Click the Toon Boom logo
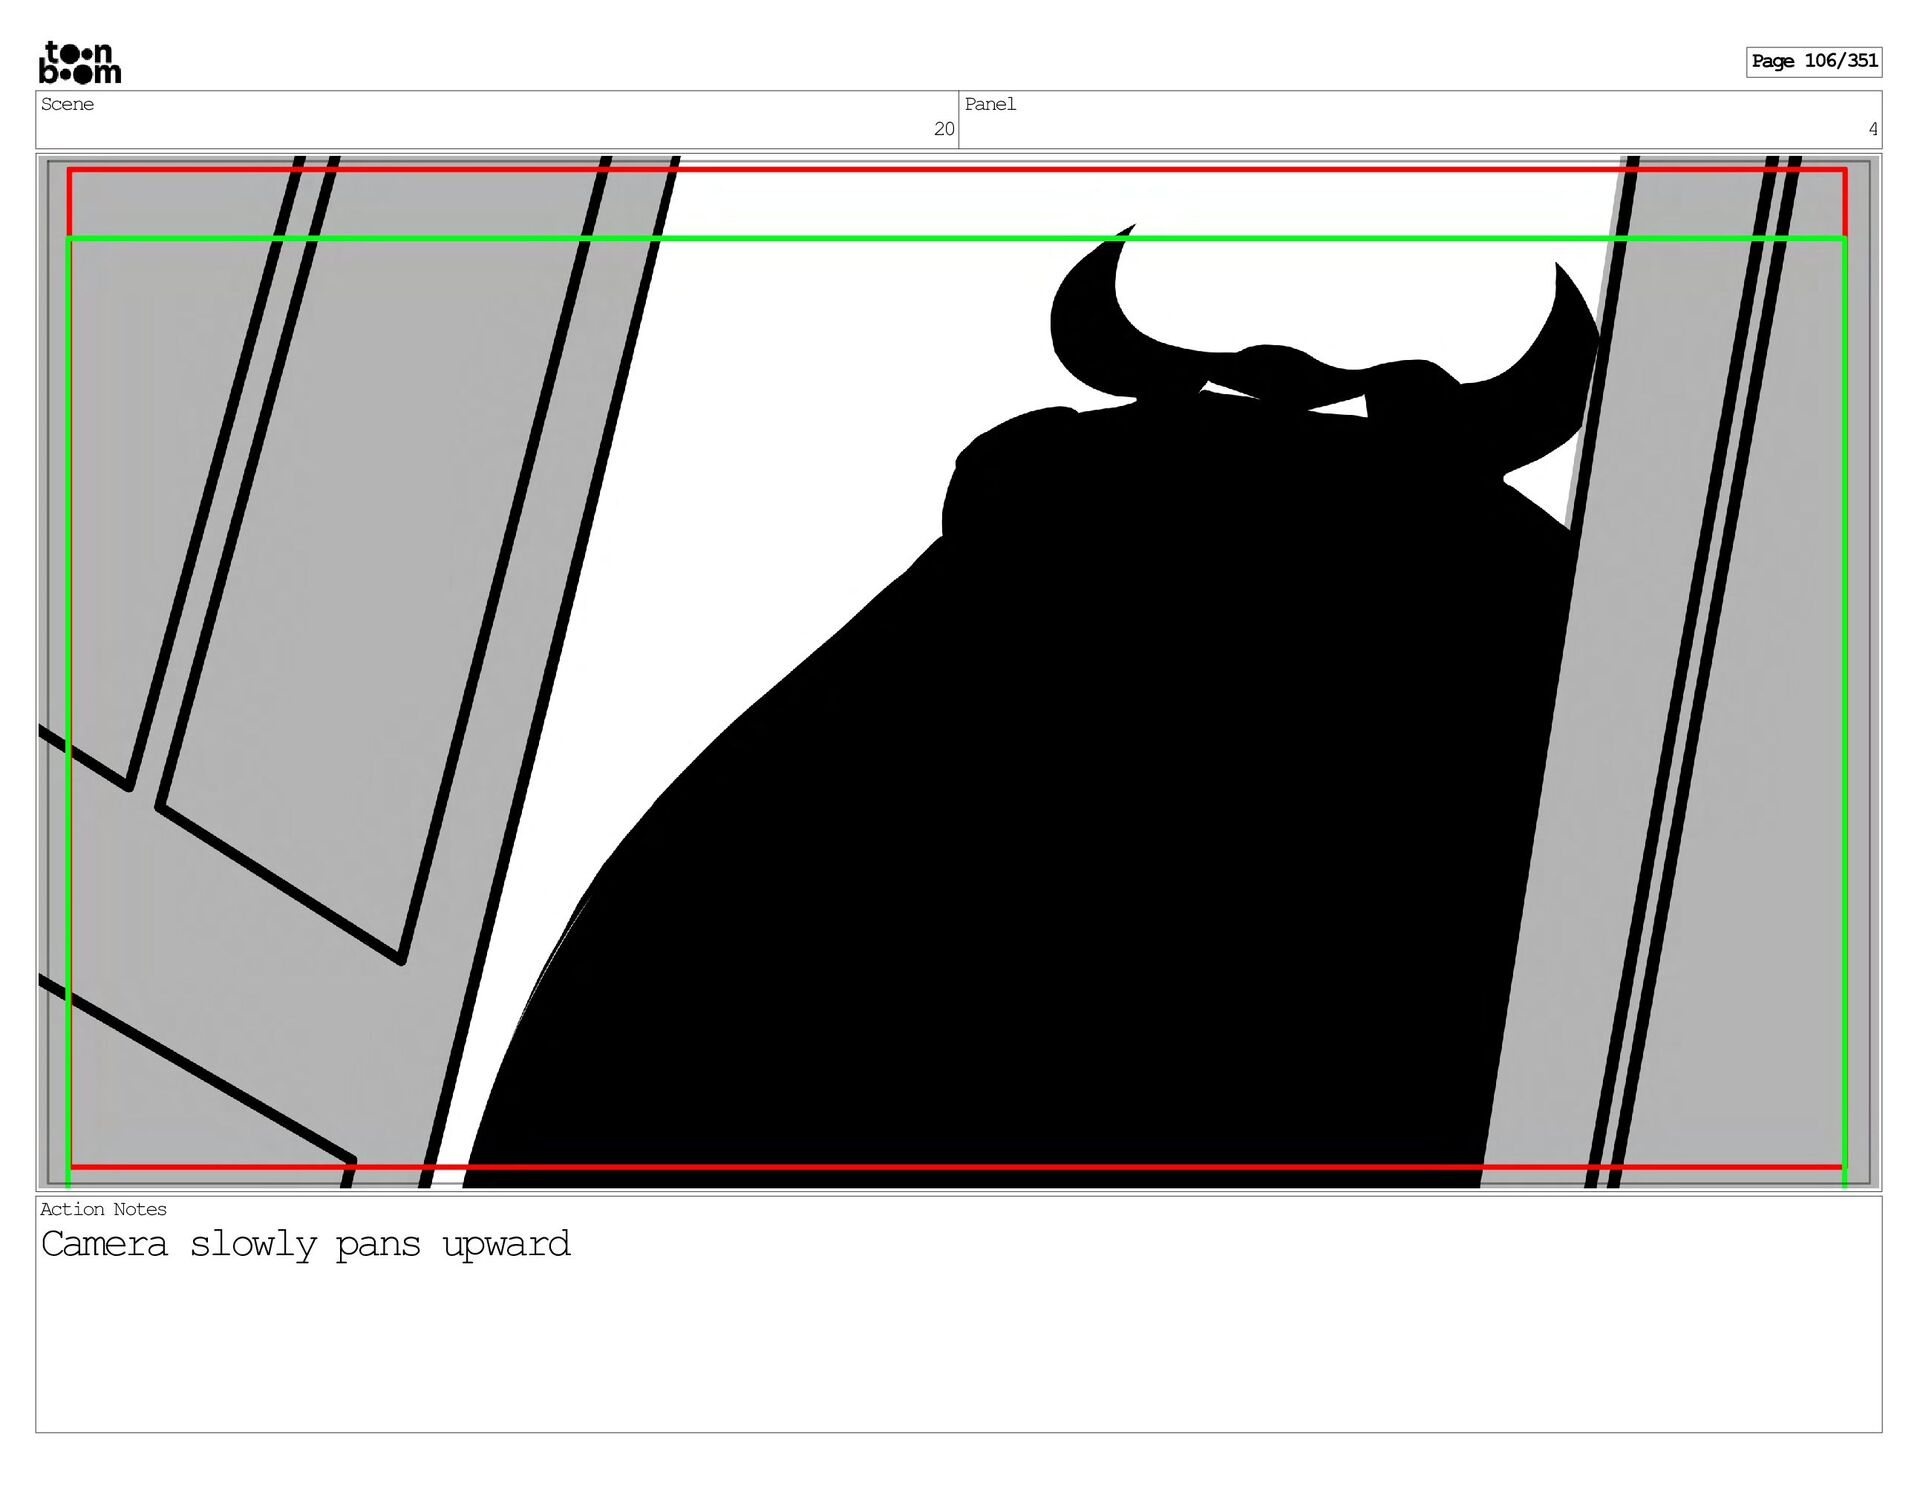1920x1486 pixels. pyautogui.click(x=79, y=62)
